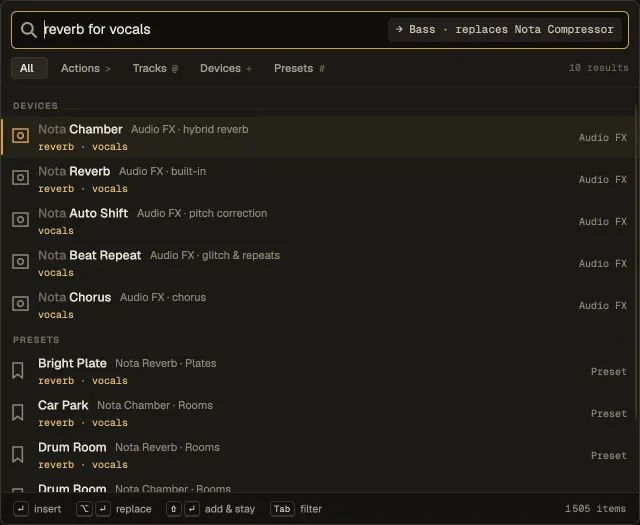
Task: Click the 'vocals' tag under Nota Auto Shift
Action: click(56, 231)
